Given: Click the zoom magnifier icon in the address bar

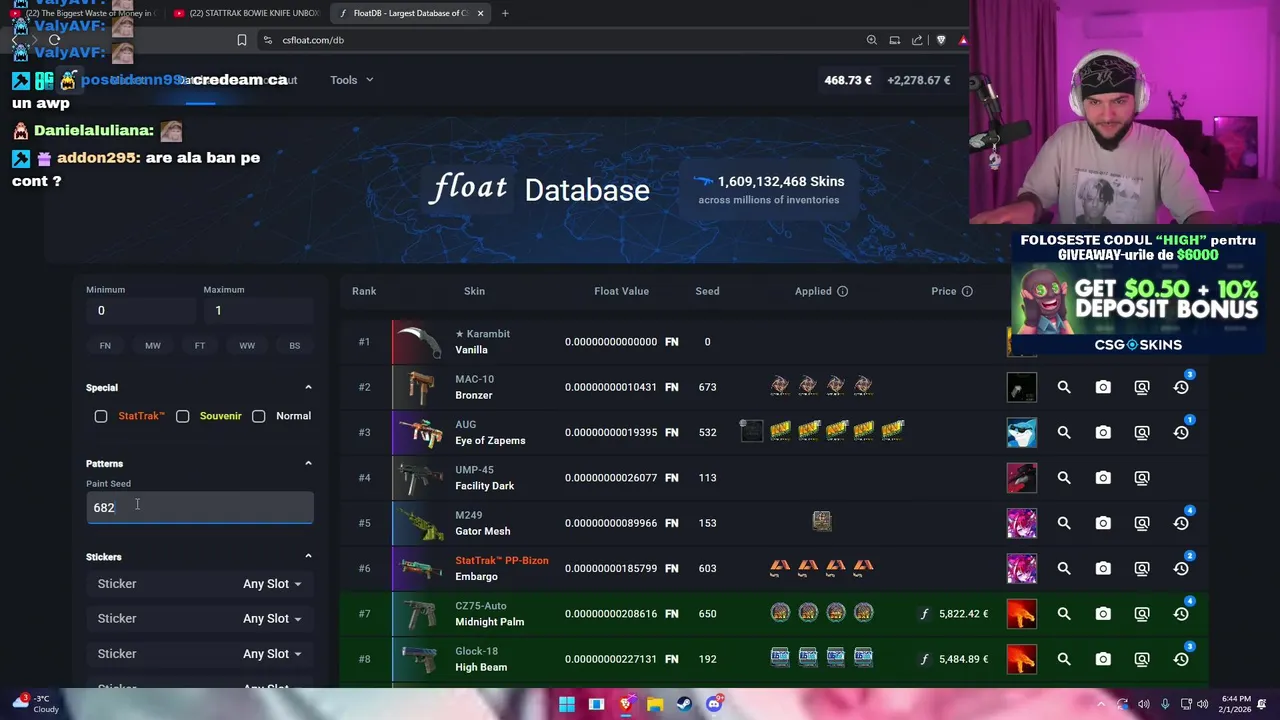Looking at the screenshot, I should [x=872, y=40].
